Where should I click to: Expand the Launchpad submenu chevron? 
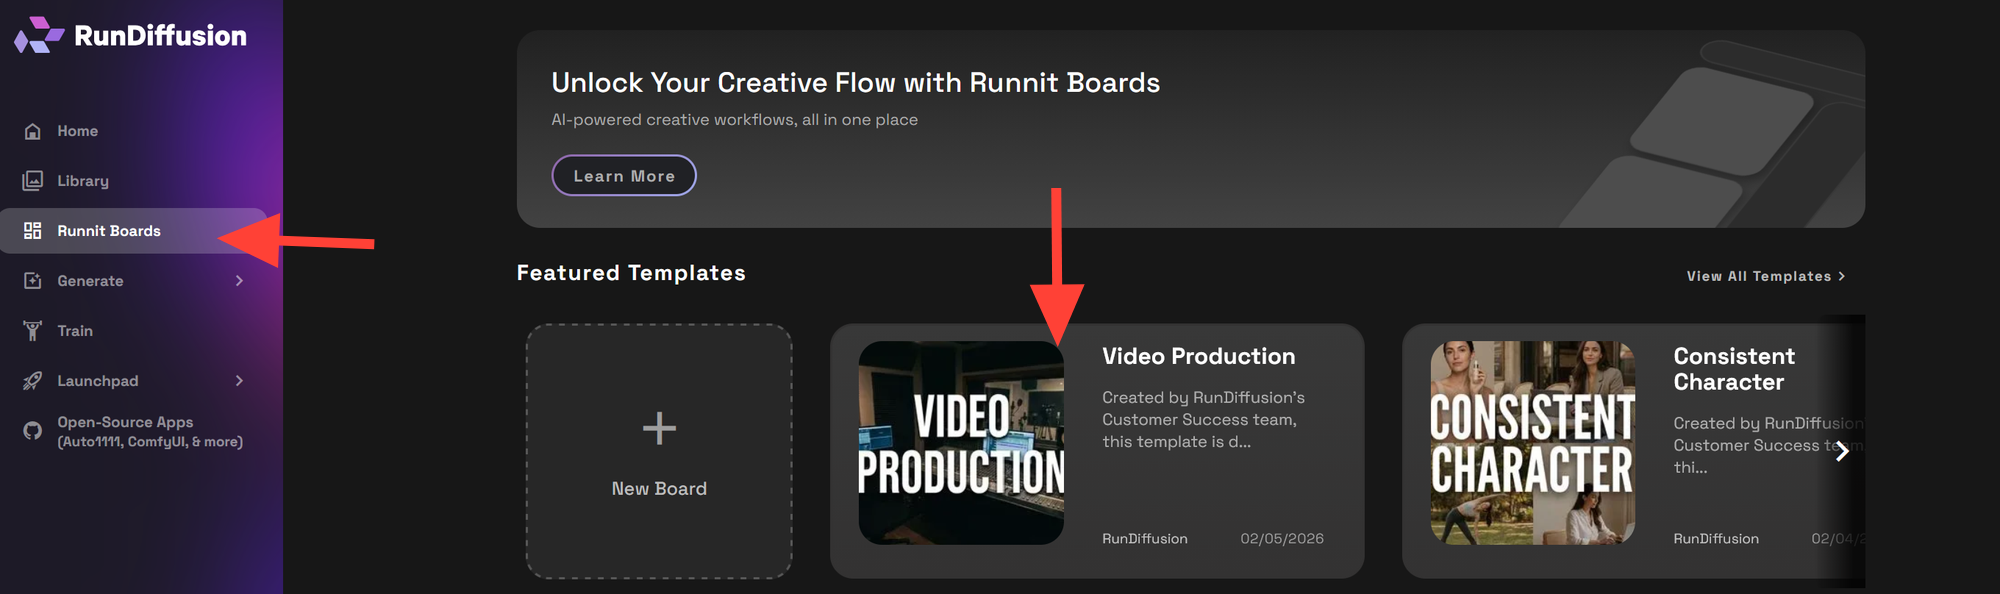coord(239,381)
